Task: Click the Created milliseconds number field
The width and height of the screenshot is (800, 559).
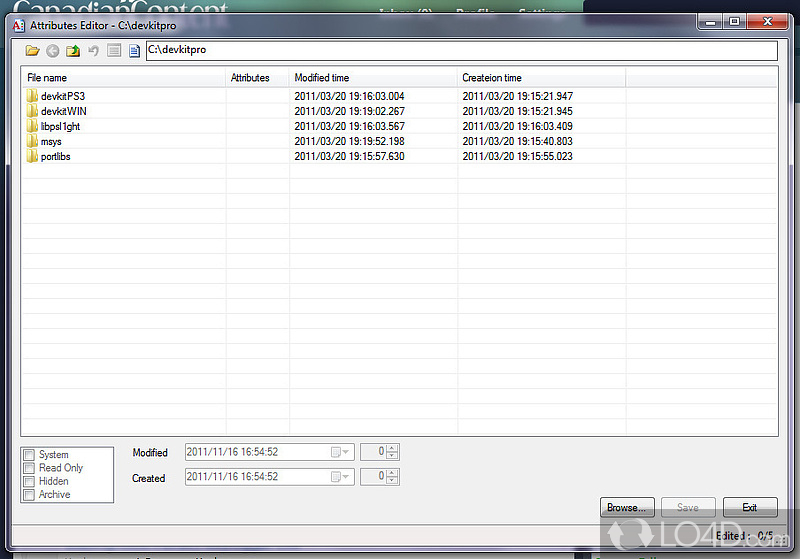Action: pos(374,476)
